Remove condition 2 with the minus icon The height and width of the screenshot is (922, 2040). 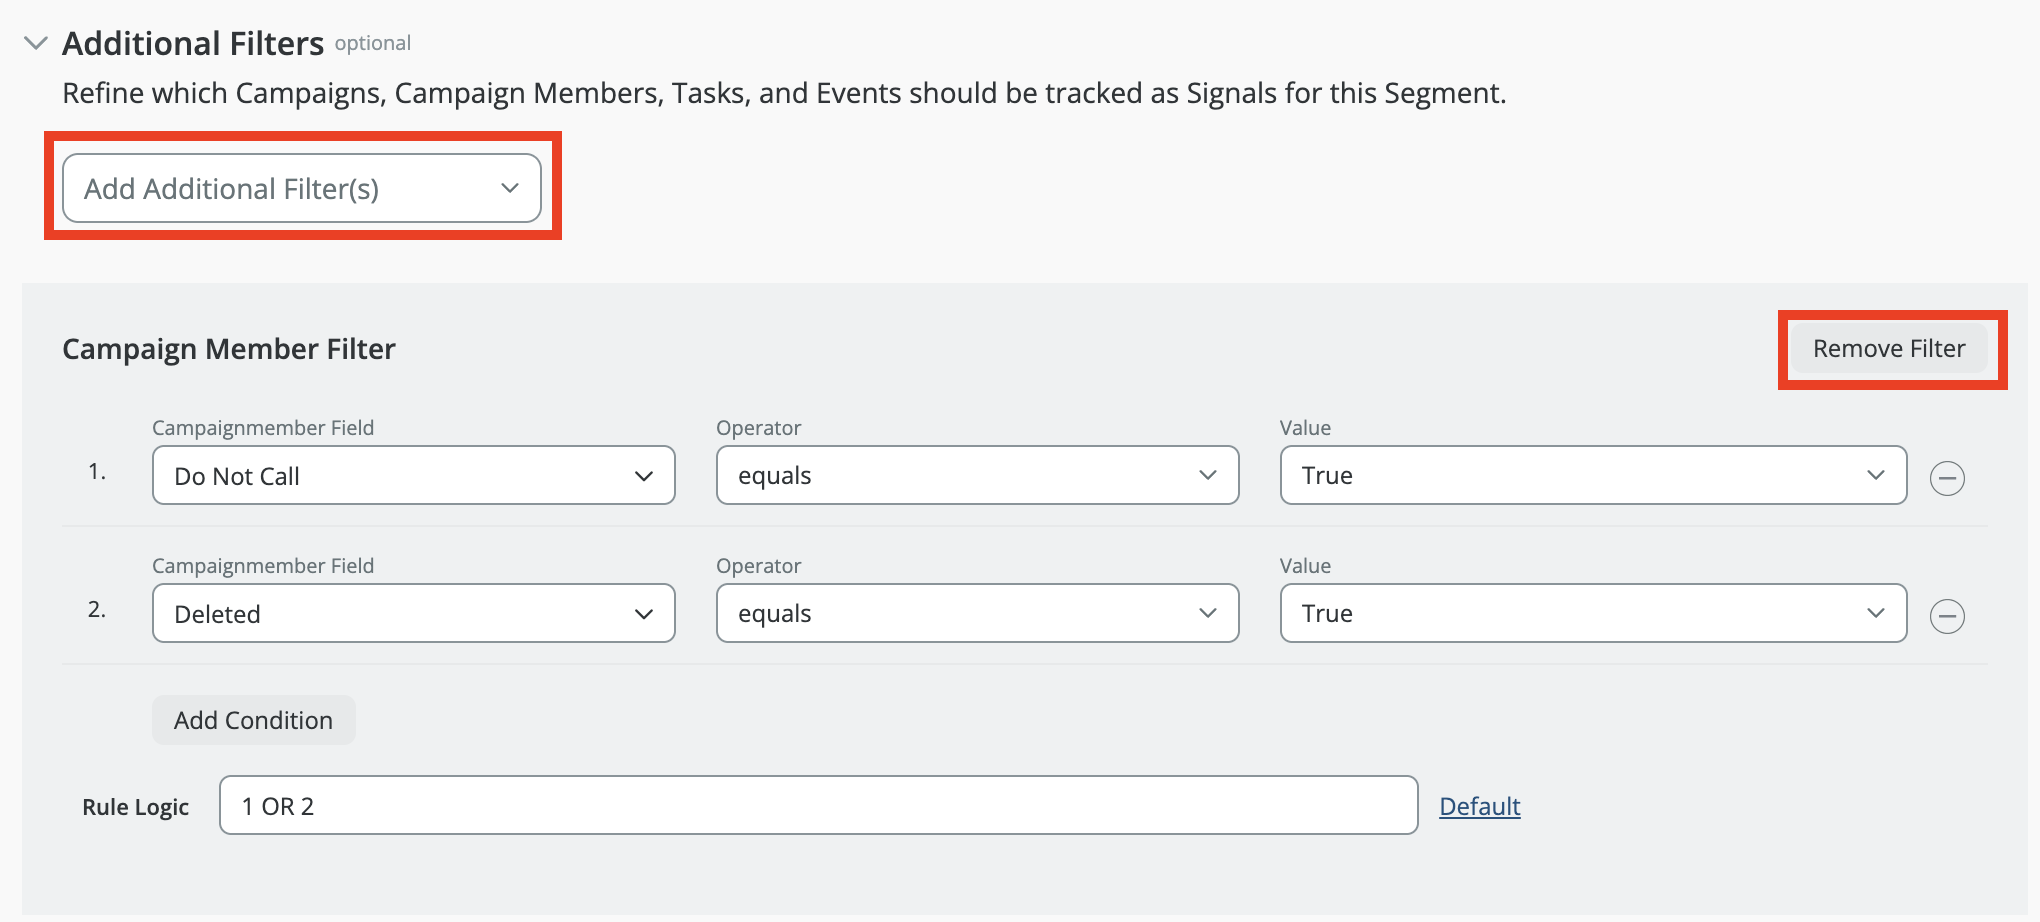pyautogui.click(x=1946, y=616)
